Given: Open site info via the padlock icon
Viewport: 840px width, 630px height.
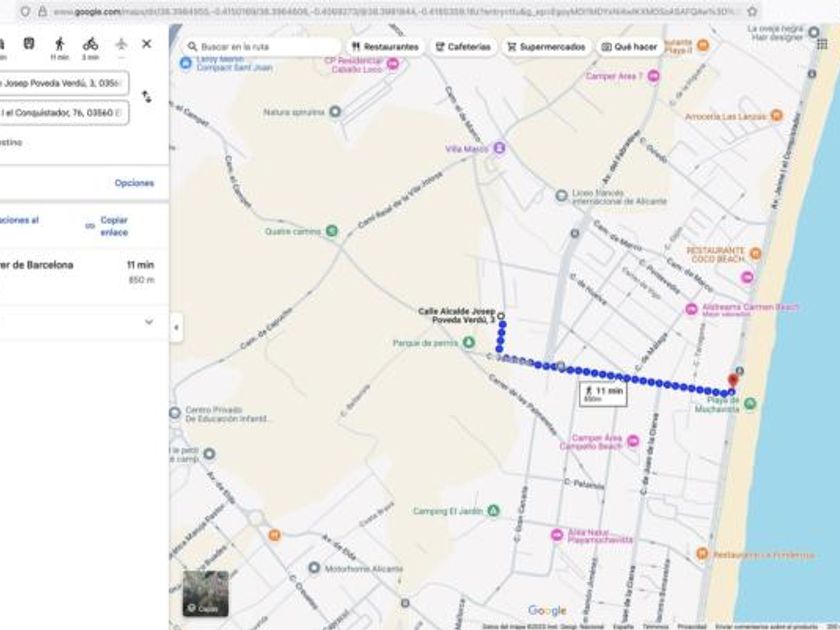Looking at the screenshot, I should coord(42,11).
